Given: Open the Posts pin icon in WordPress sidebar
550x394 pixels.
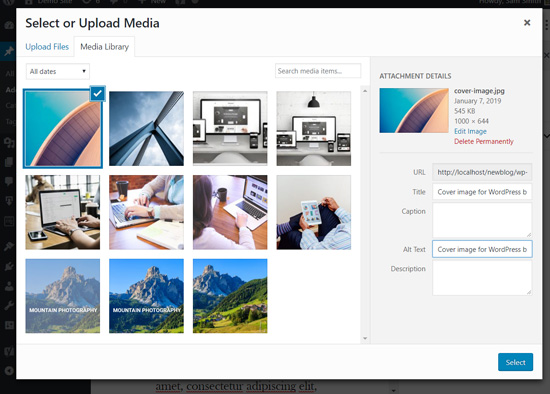Looking at the screenshot, I should pos(9,51).
